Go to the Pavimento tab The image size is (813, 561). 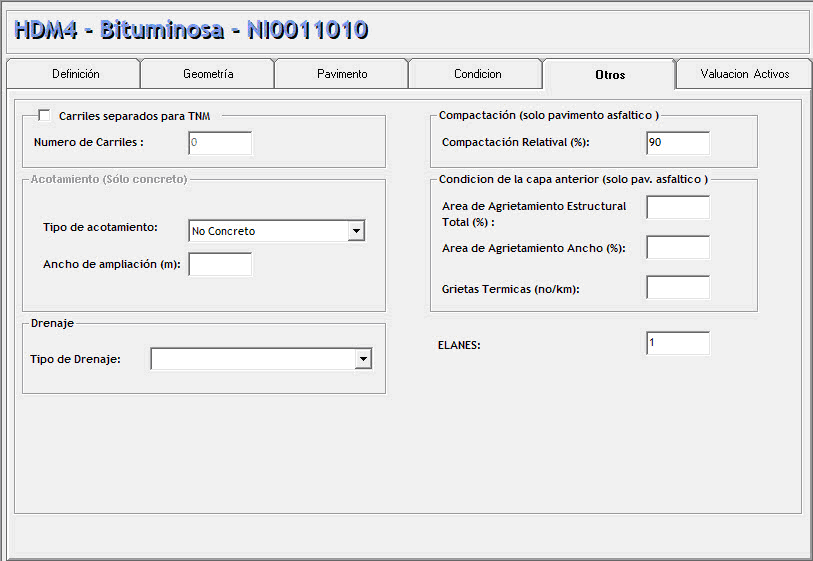[342, 74]
